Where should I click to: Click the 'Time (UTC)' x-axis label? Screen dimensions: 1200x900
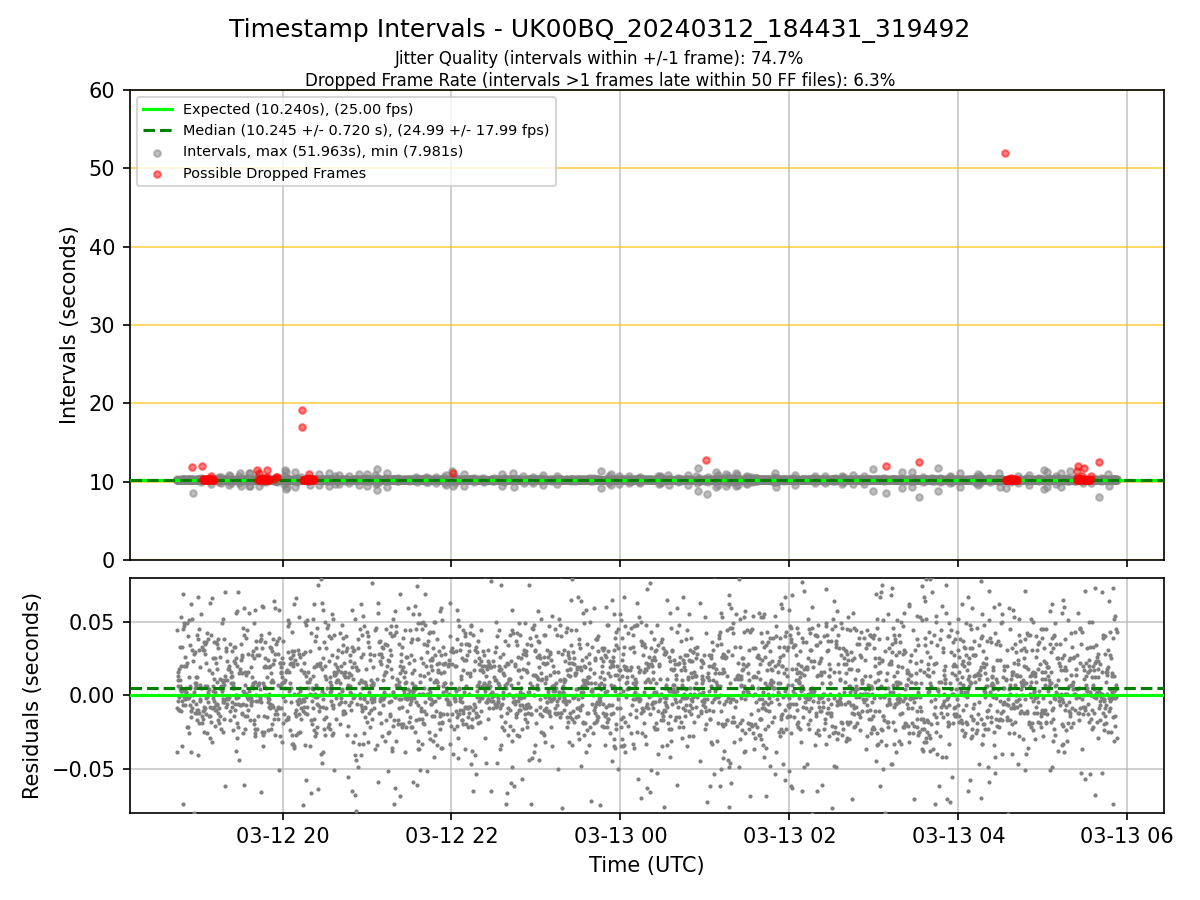tap(646, 864)
